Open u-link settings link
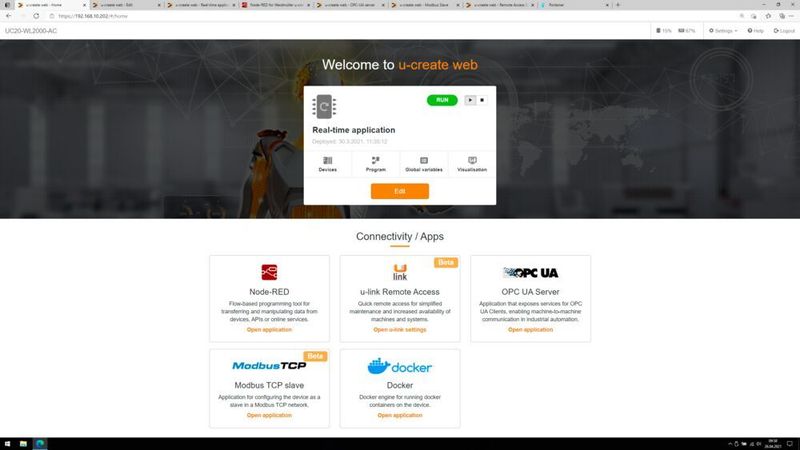The image size is (800, 450). [399, 330]
